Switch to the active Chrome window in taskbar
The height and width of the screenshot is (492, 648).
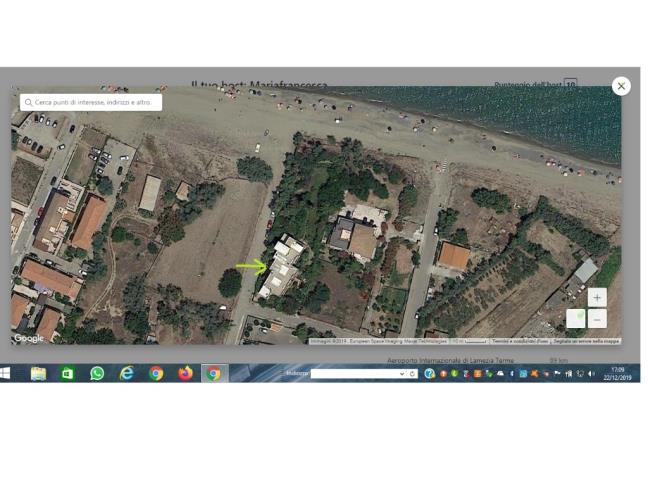[213, 373]
